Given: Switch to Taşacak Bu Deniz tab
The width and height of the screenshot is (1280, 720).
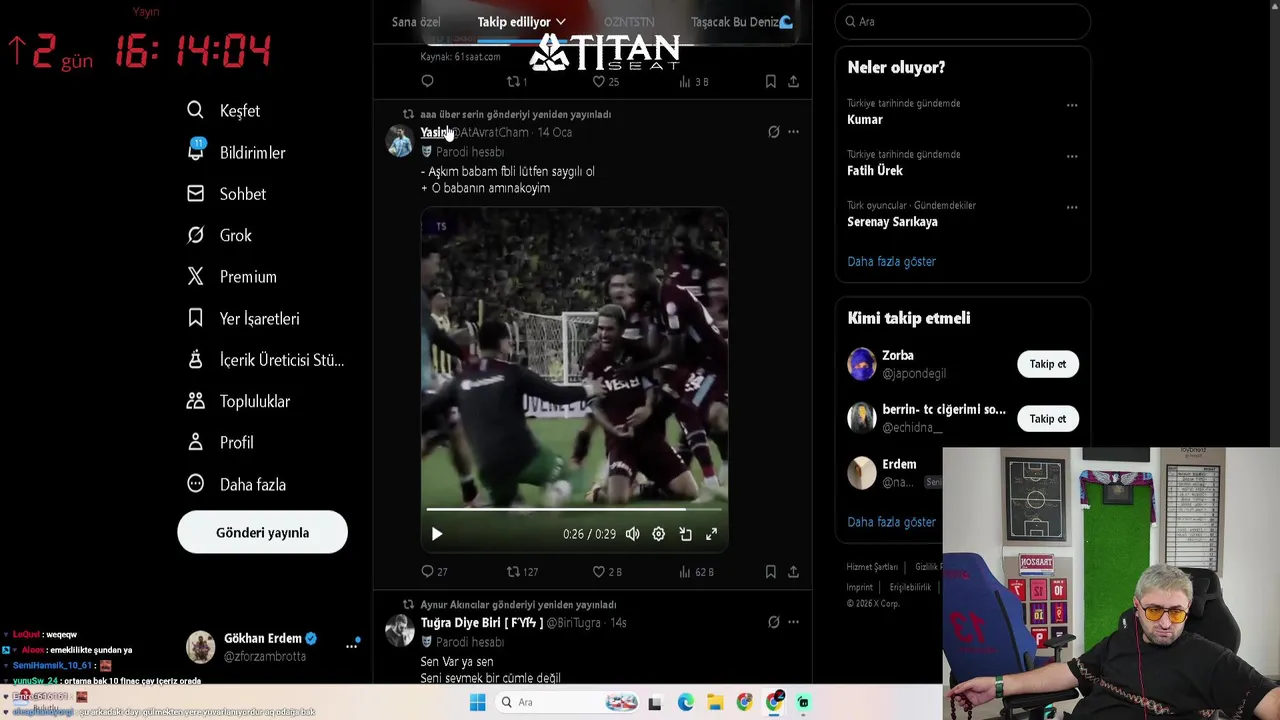Looking at the screenshot, I should coord(741,22).
